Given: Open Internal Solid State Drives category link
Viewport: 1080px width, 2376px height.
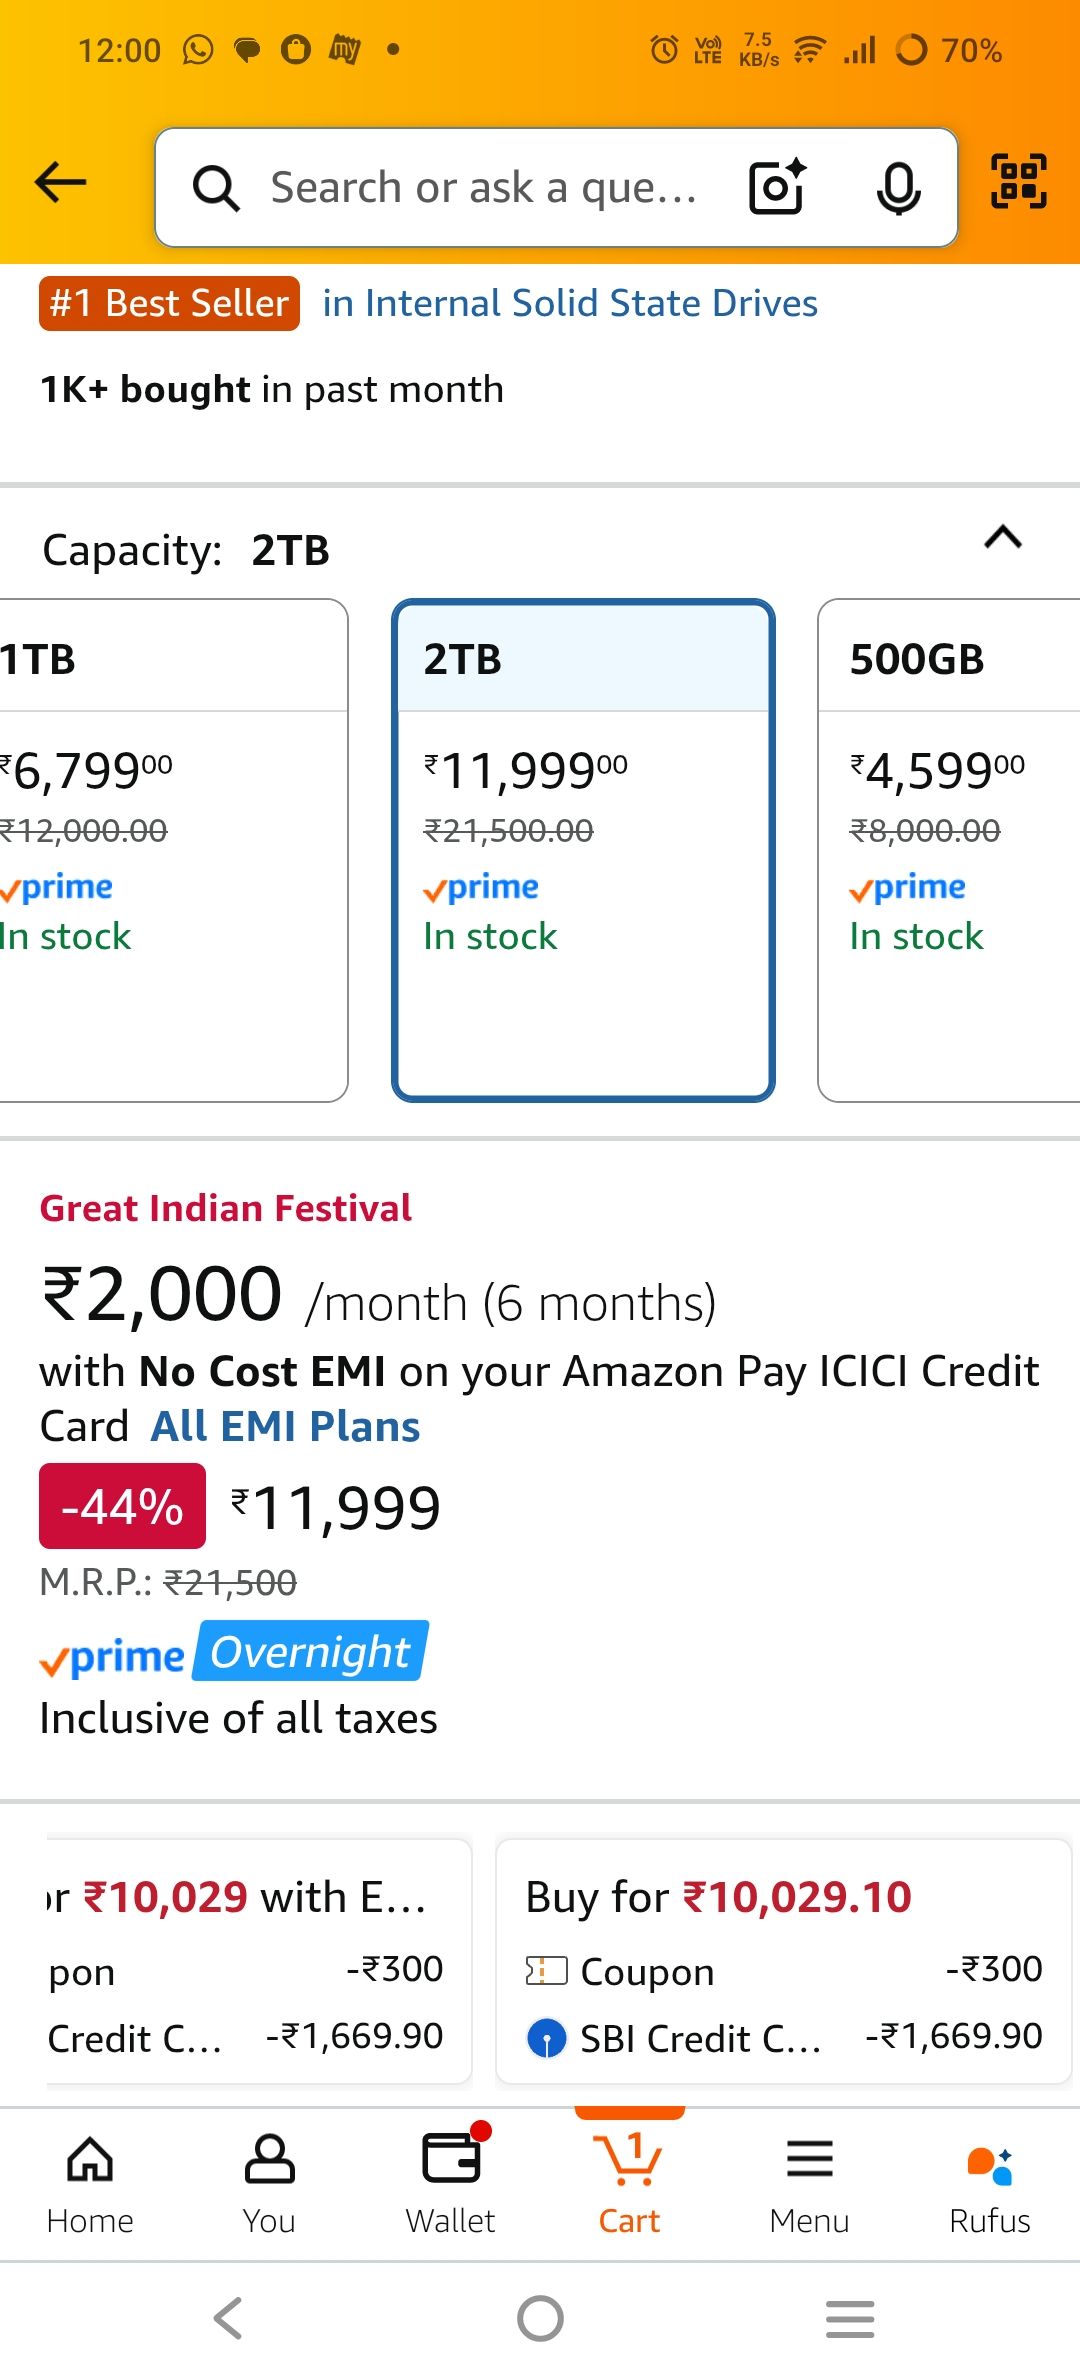Looking at the screenshot, I should (570, 304).
